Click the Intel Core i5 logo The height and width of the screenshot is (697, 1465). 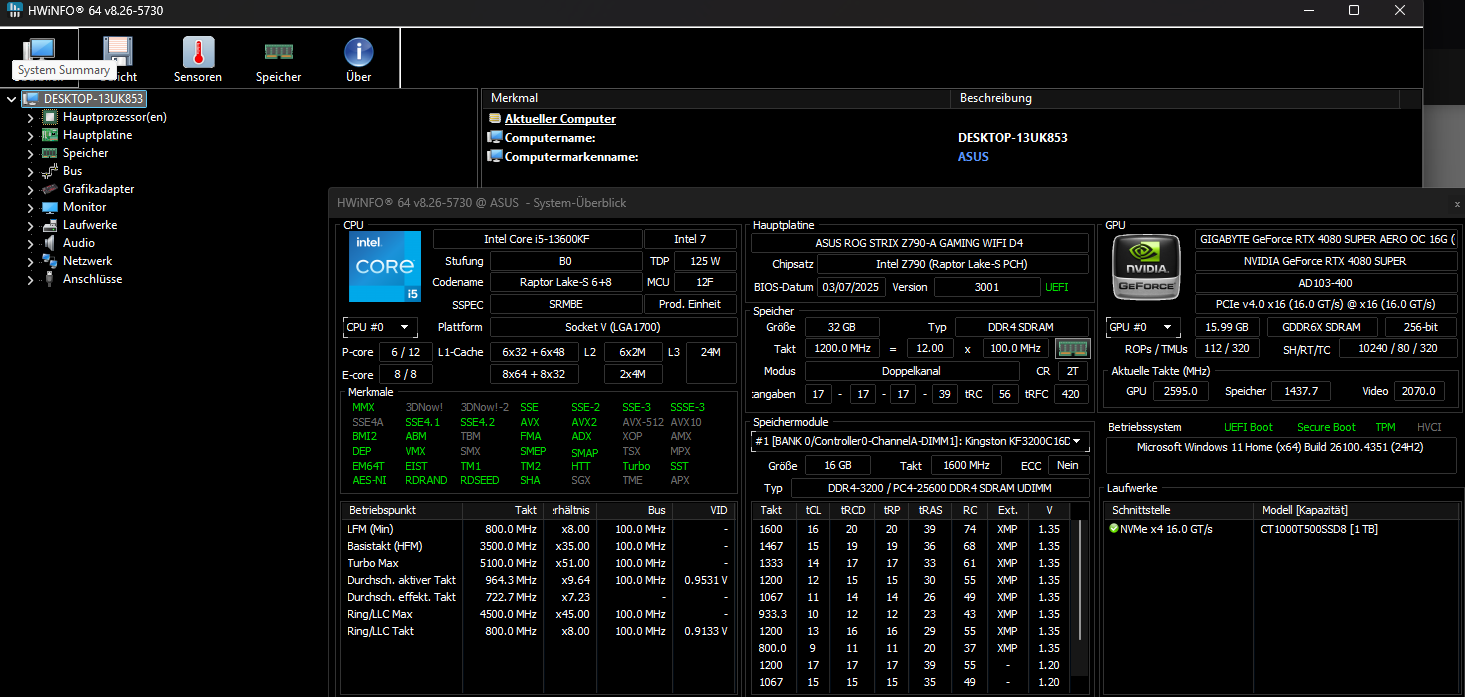point(385,266)
